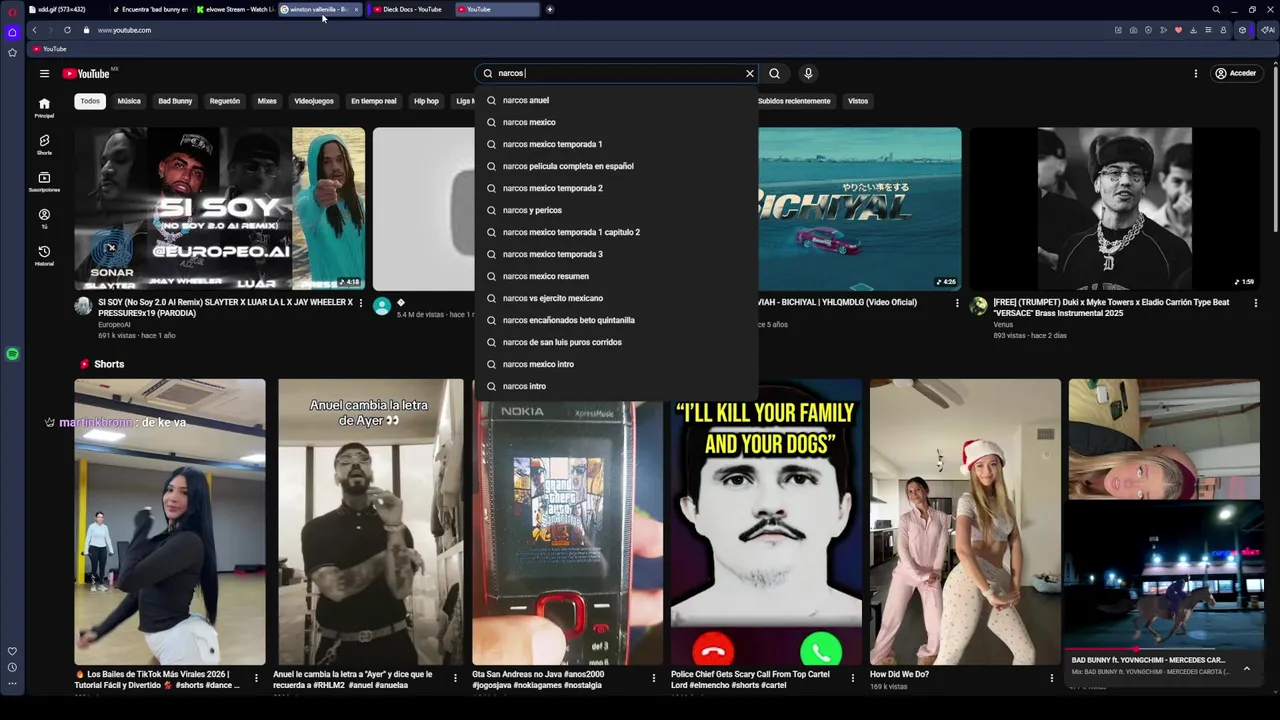Open Suscripciones in the YouTube sidebar
Image resolution: width=1280 pixels, height=720 pixels.
[x=44, y=182]
